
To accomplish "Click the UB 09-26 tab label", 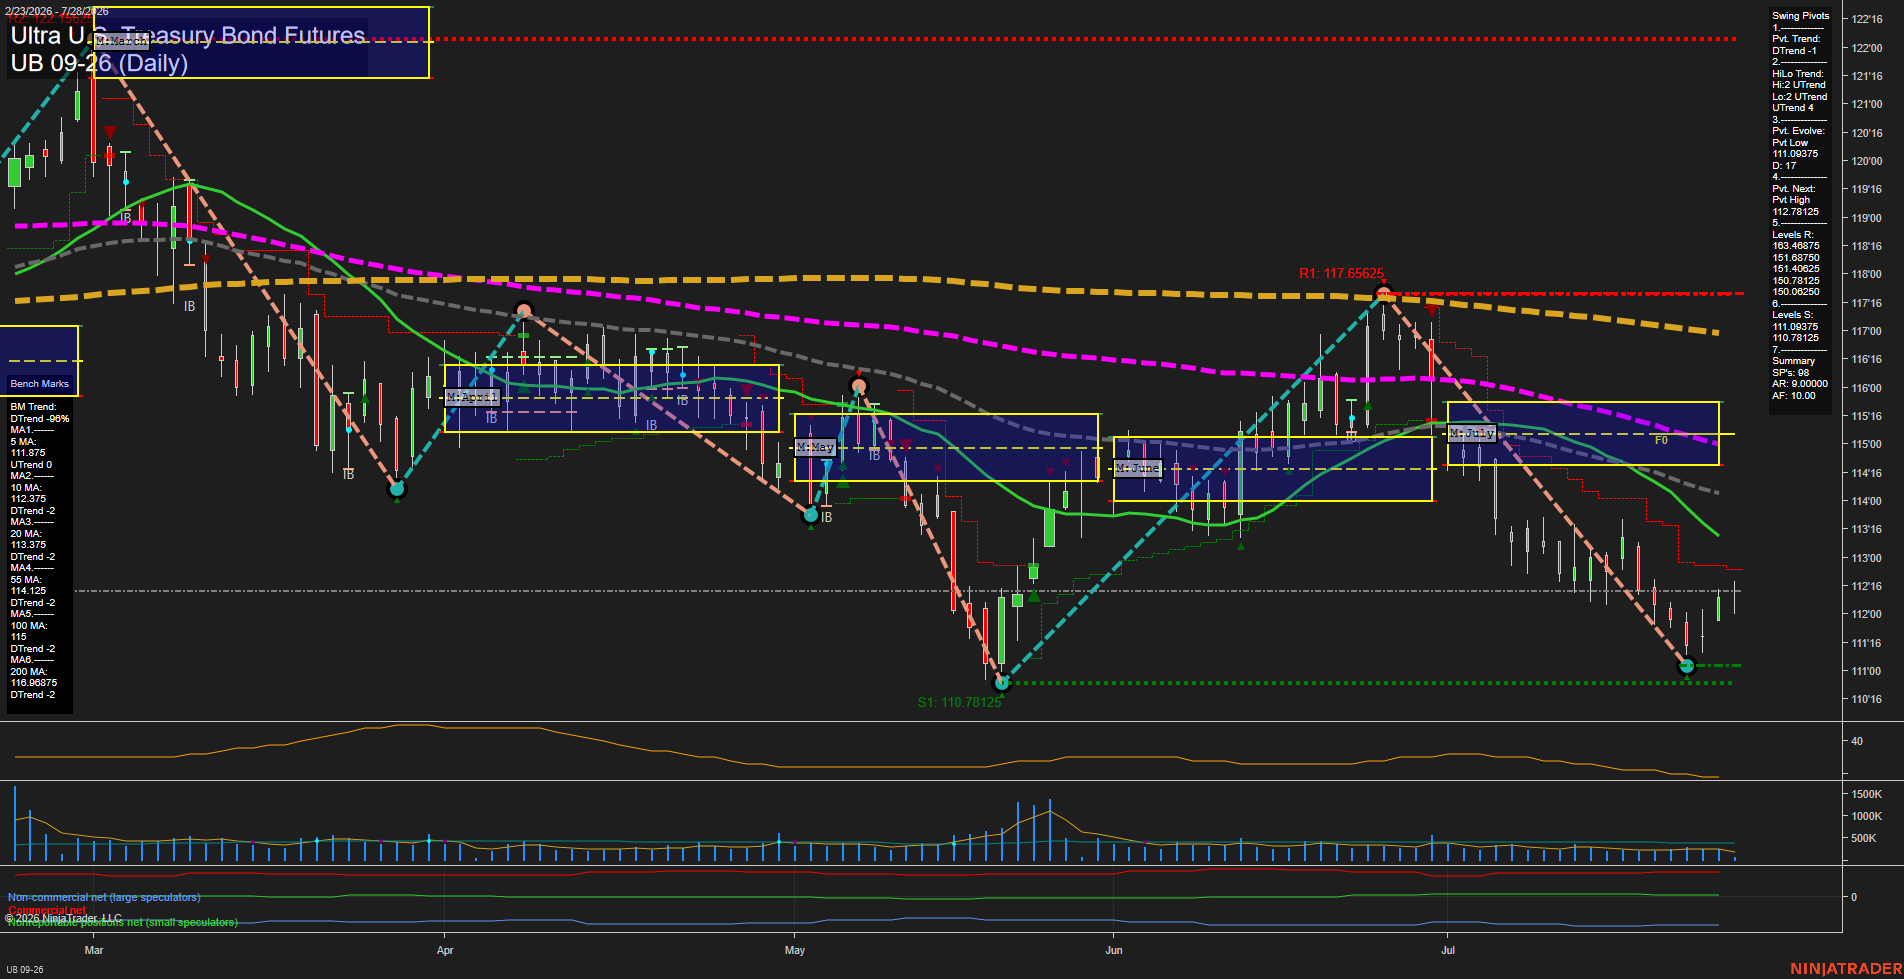I will point(24,969).
